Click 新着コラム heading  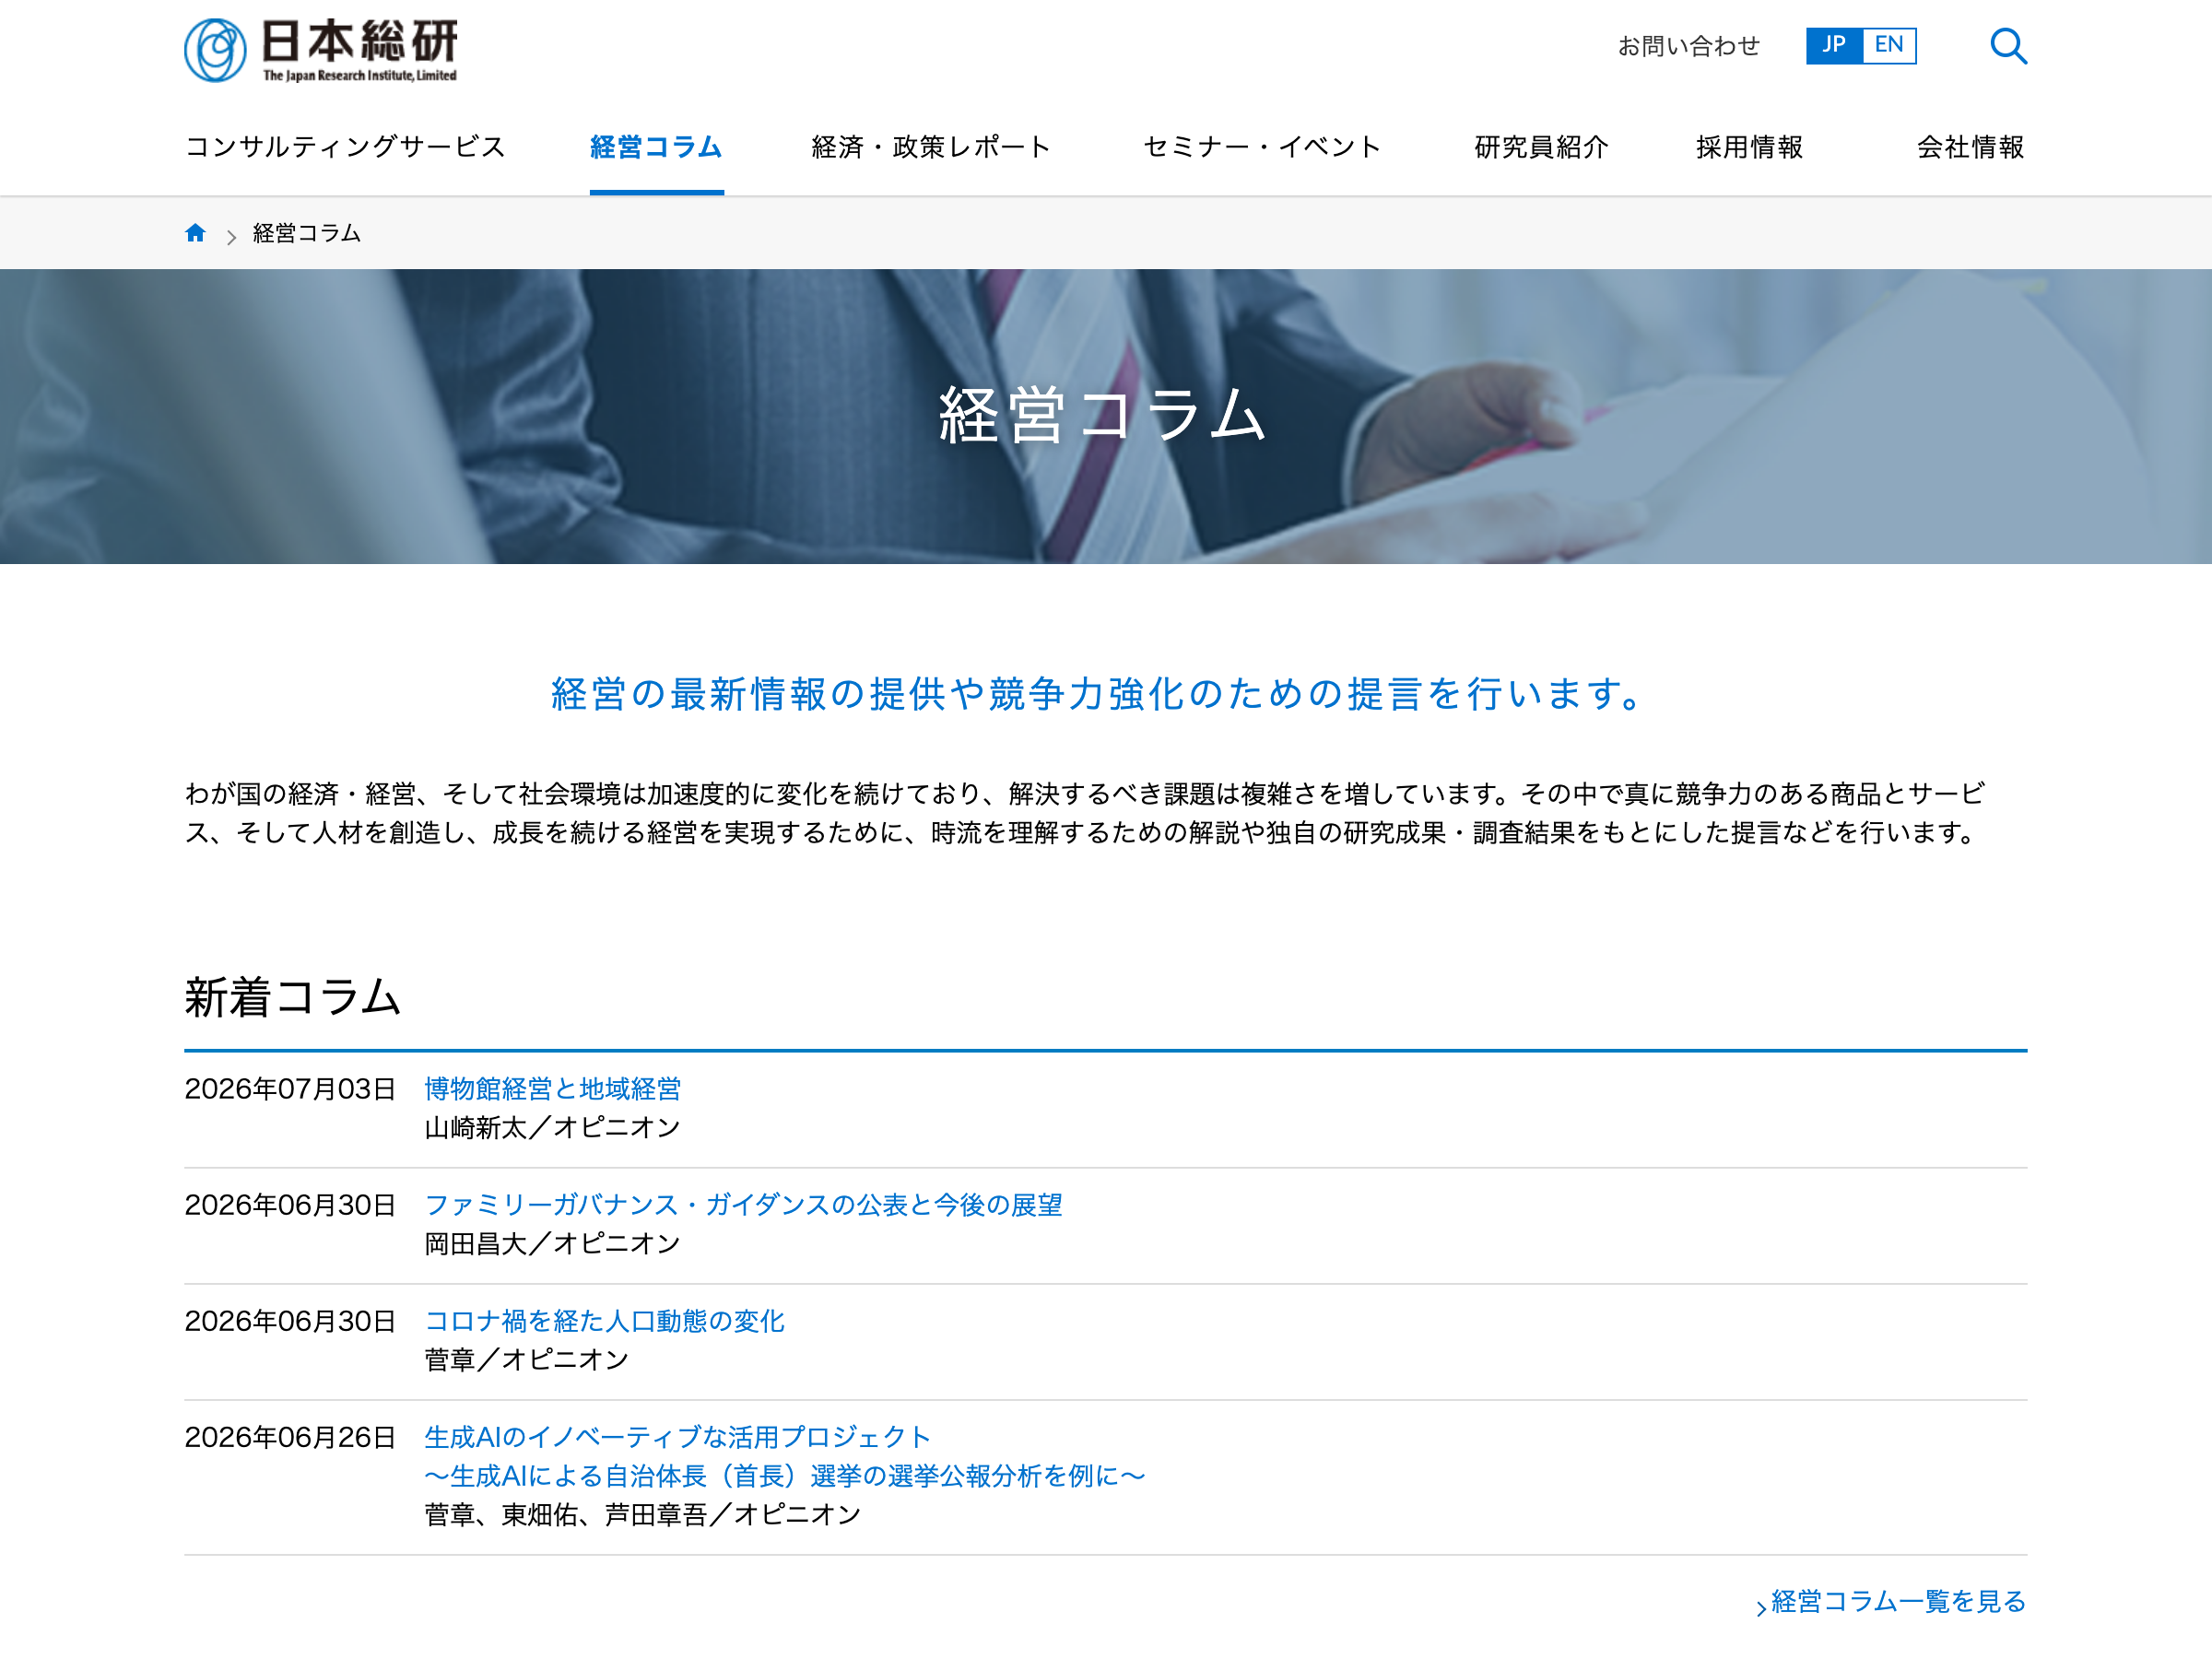293,997
